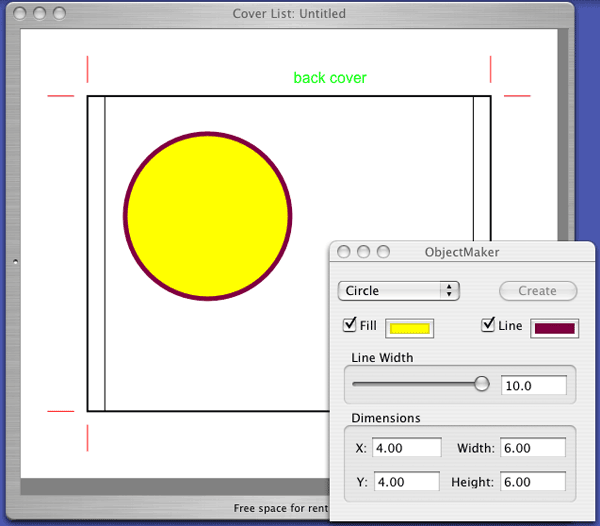The height and width of the screenshot is (526, 600).
Task: Click the X dimension input field
Action: pyautogui.click(x=406, y=449)
